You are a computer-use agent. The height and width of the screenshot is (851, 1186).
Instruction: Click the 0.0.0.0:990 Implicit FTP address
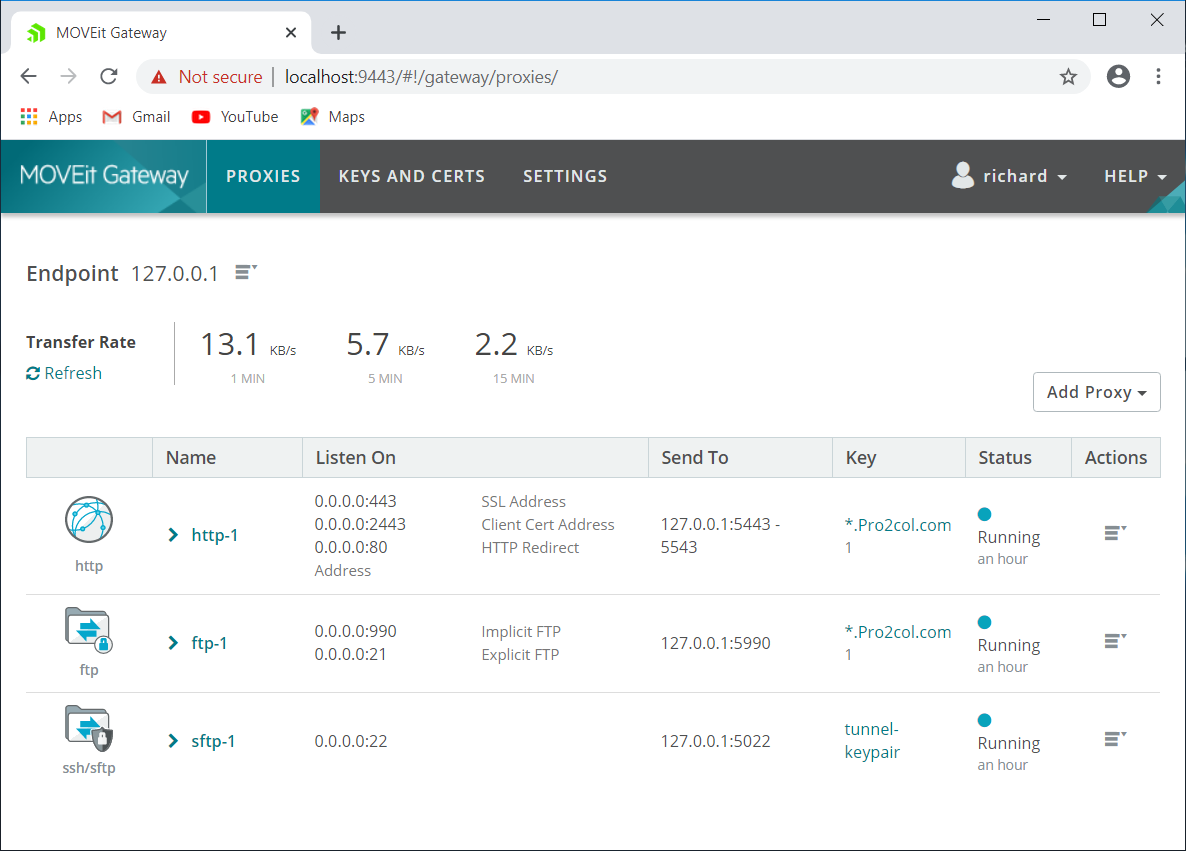tap(355, 632)
